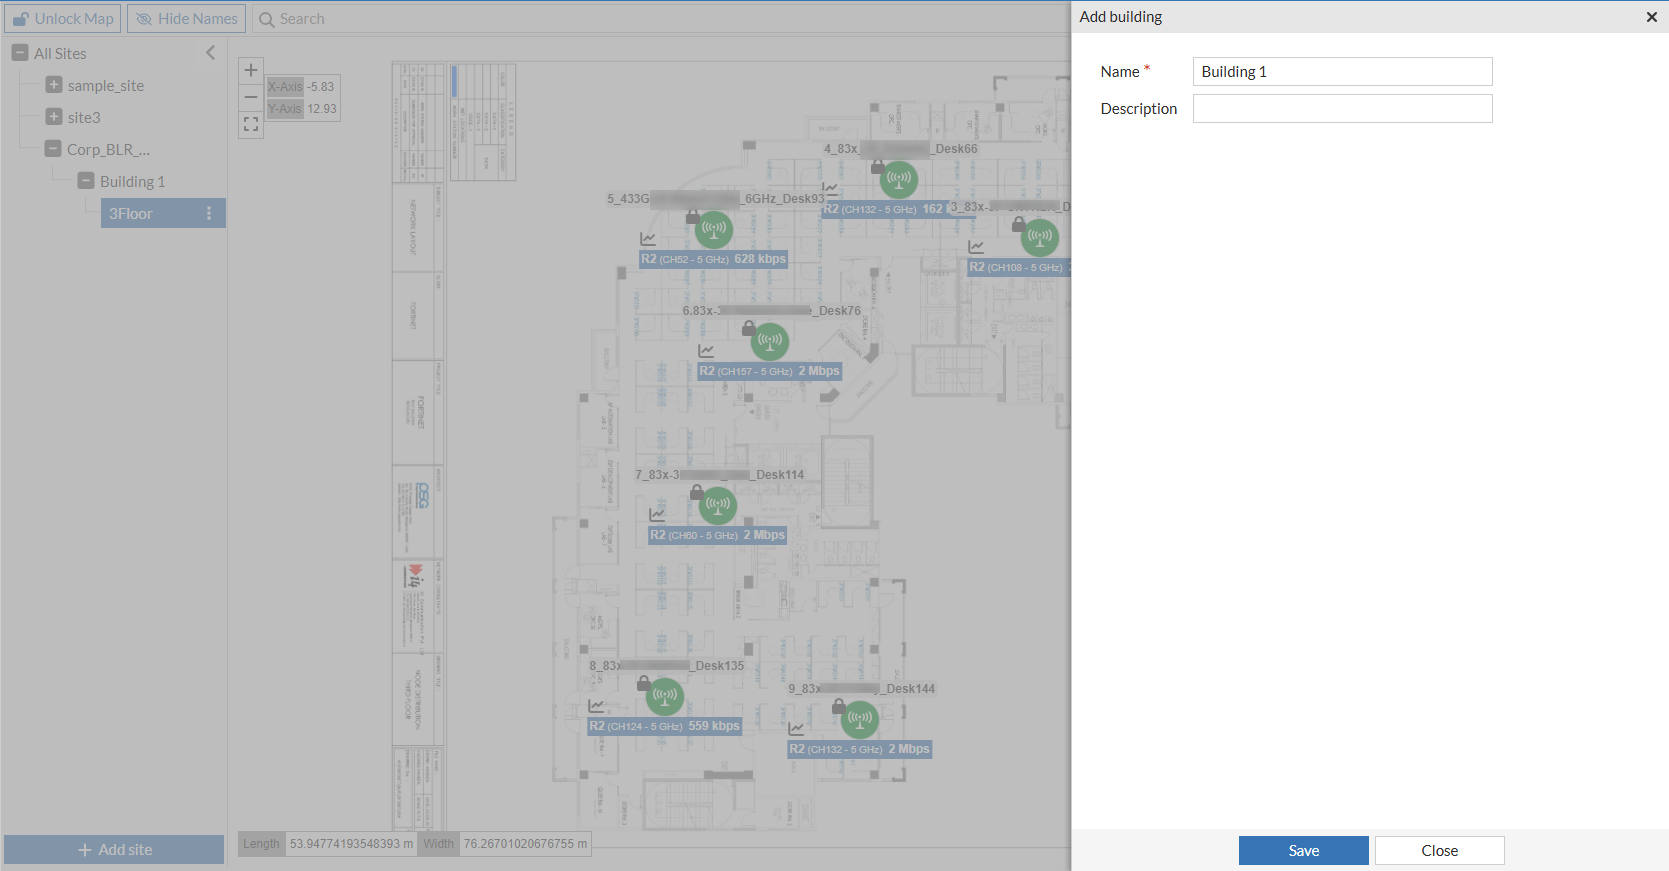The width and height of the screenshot is (1669, 871).
Task: Click the access point icon near Desk144
Action: (x=860, y=718)
